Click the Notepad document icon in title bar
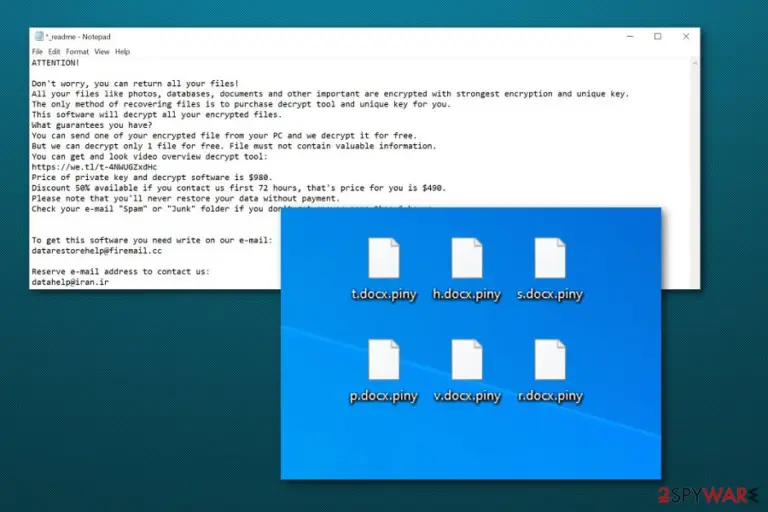The width and height of the screenshot is (768, 512). click(x=39, y=36)
